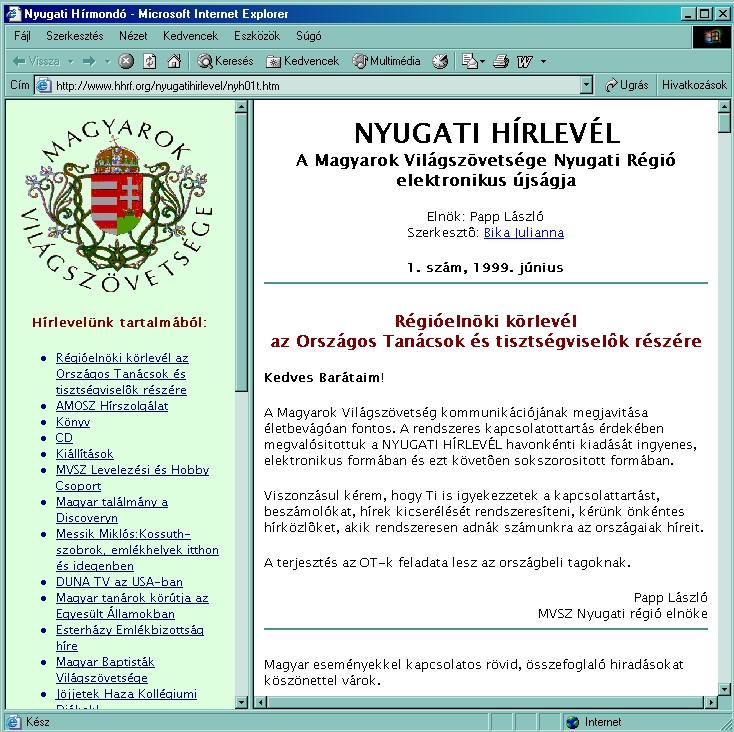Click left frame scroll up arrow
This screenshot has height=732, width=734.
coord(241,107)
